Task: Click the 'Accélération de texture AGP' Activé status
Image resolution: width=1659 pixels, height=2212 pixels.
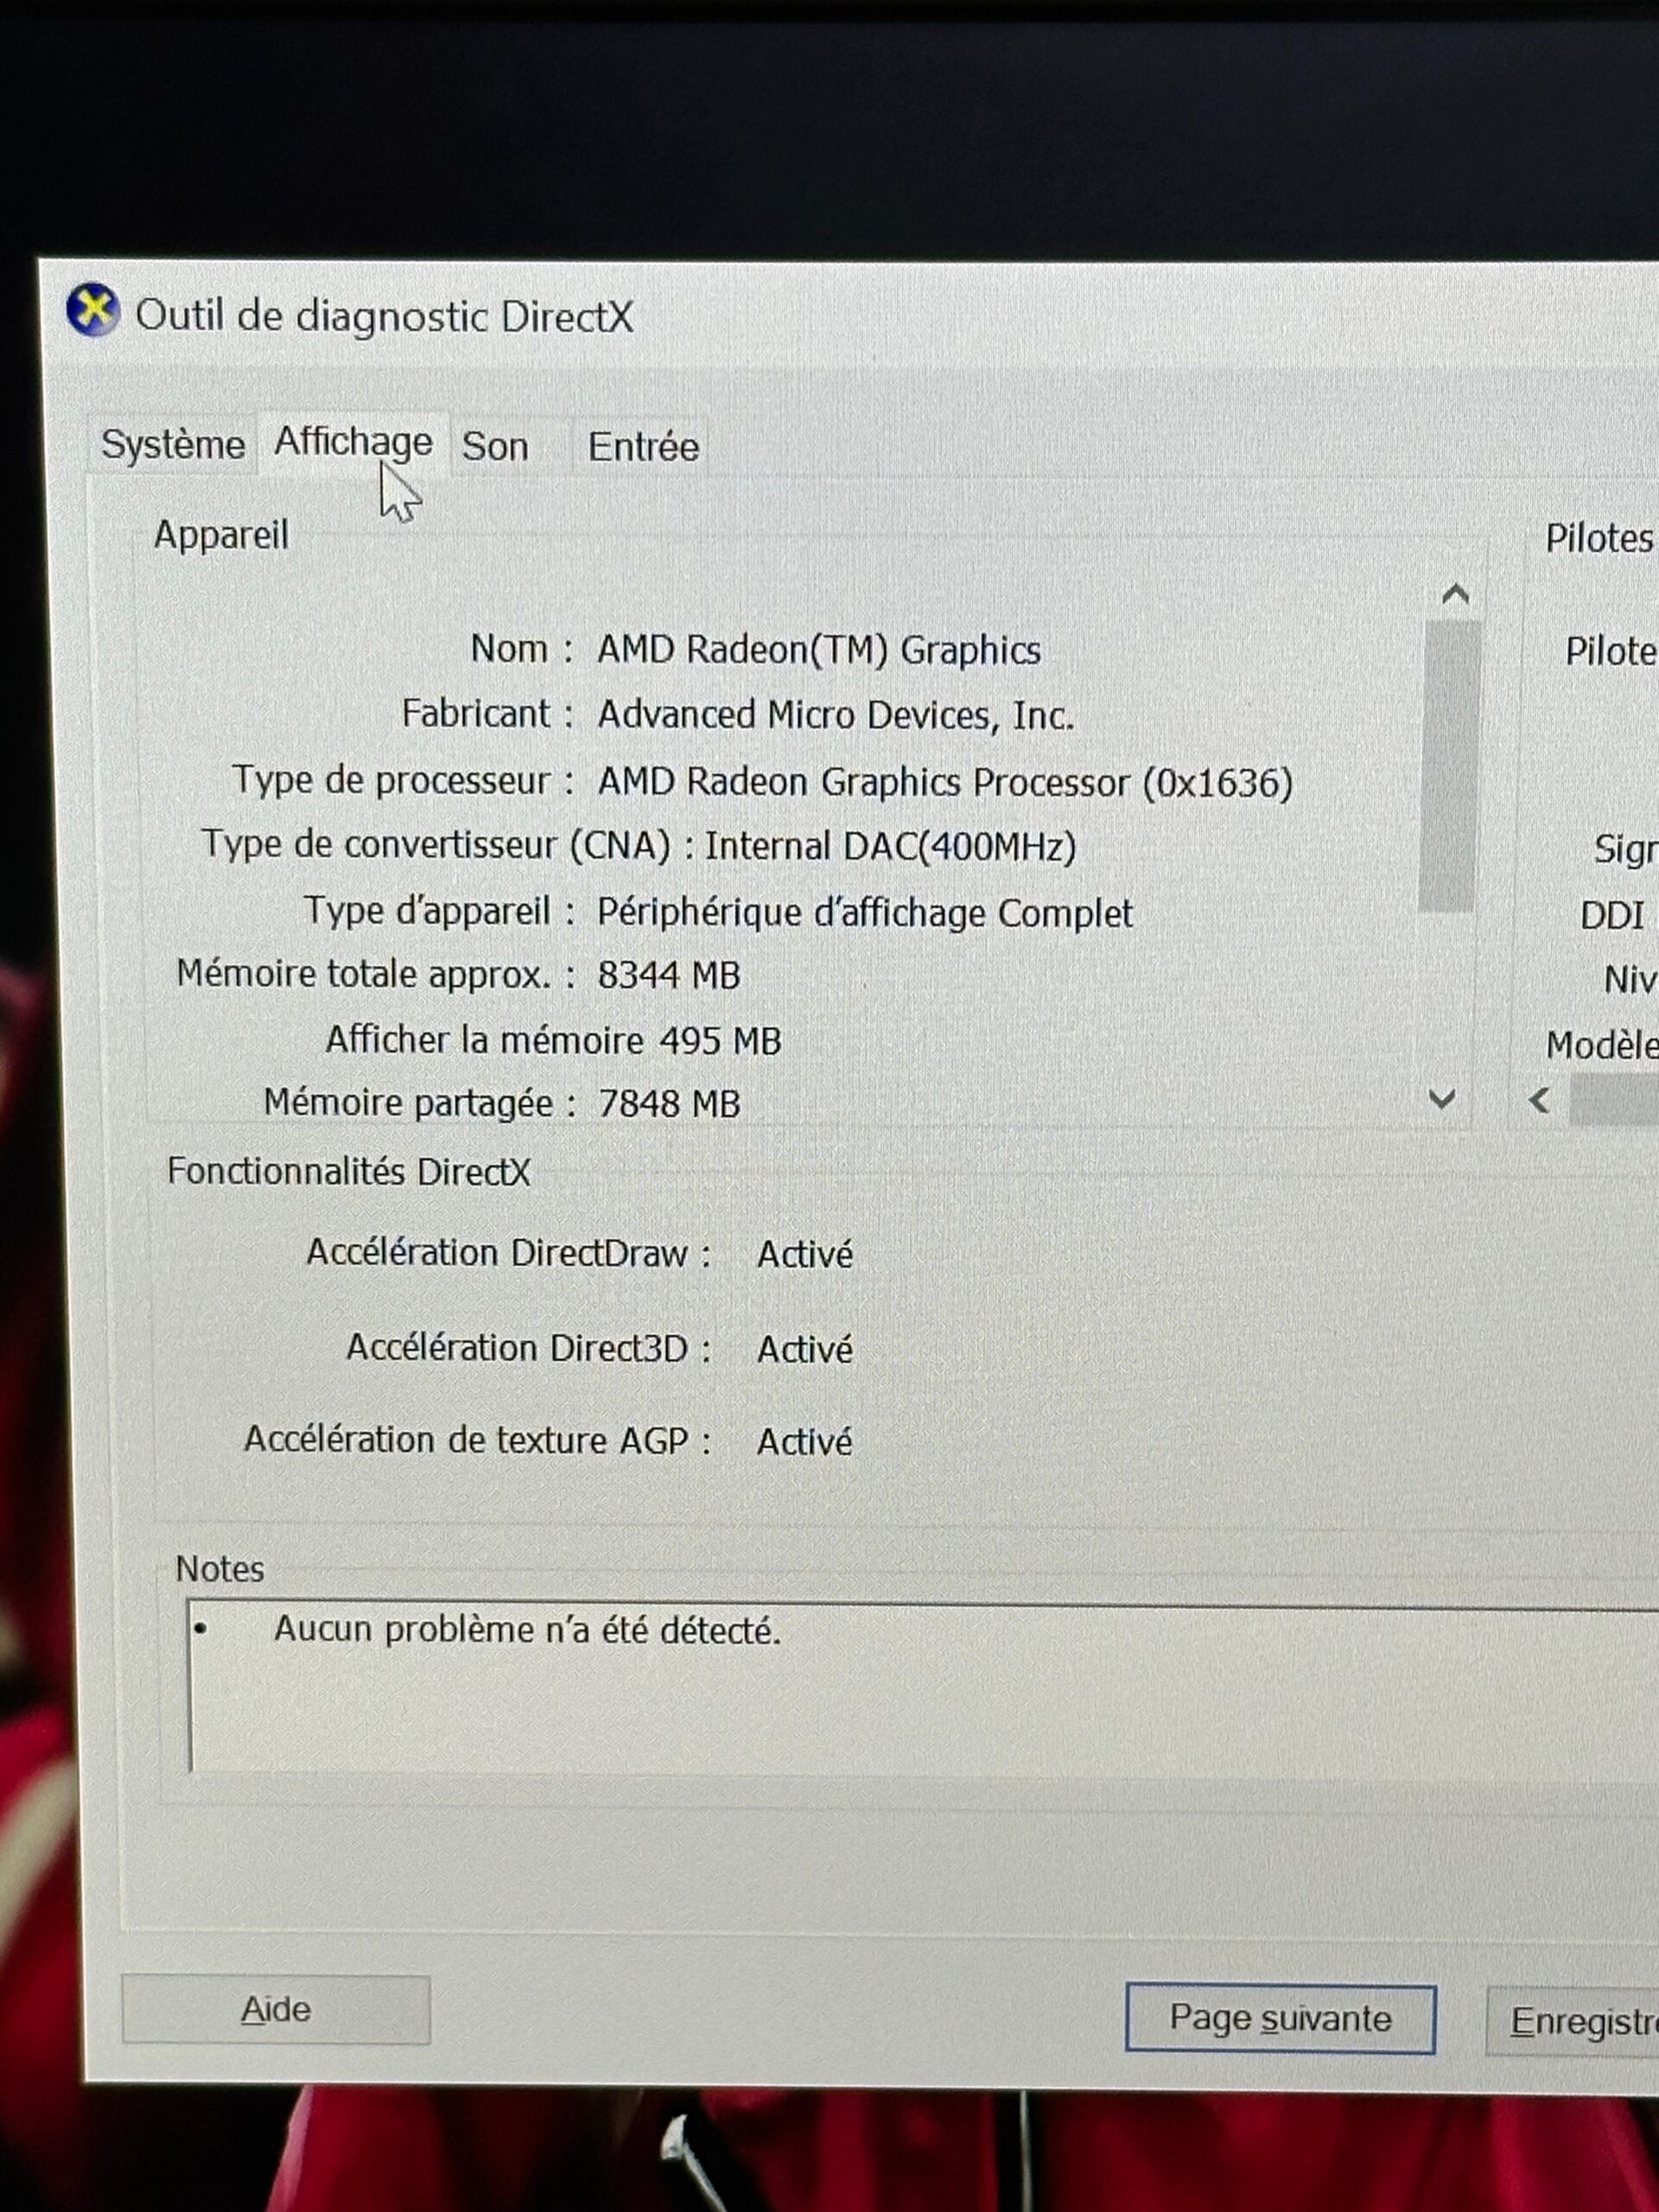Action: 805,1442
